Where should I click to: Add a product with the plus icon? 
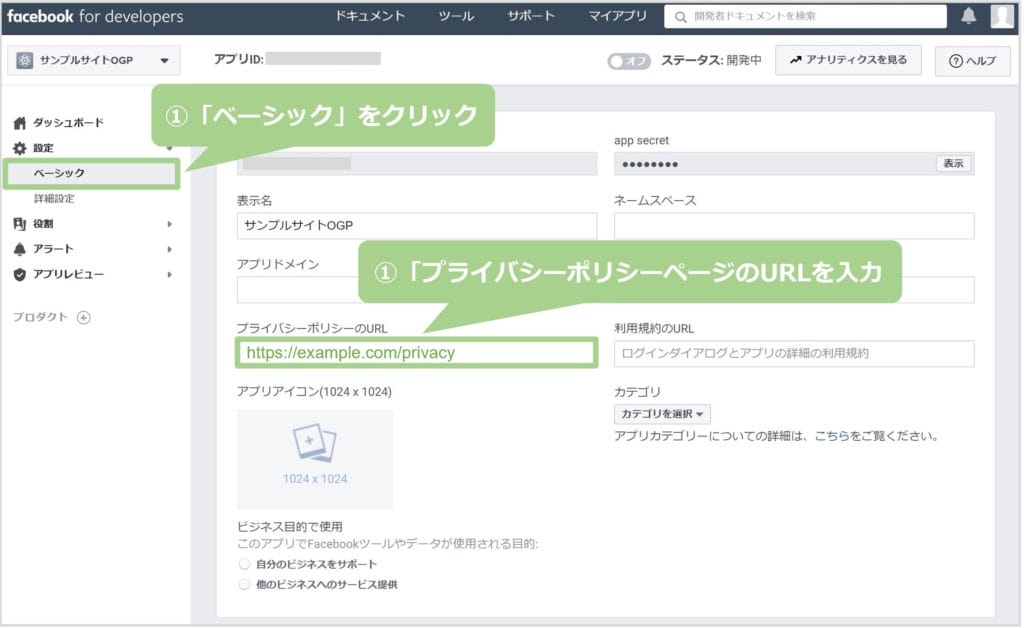coord(84,318)
